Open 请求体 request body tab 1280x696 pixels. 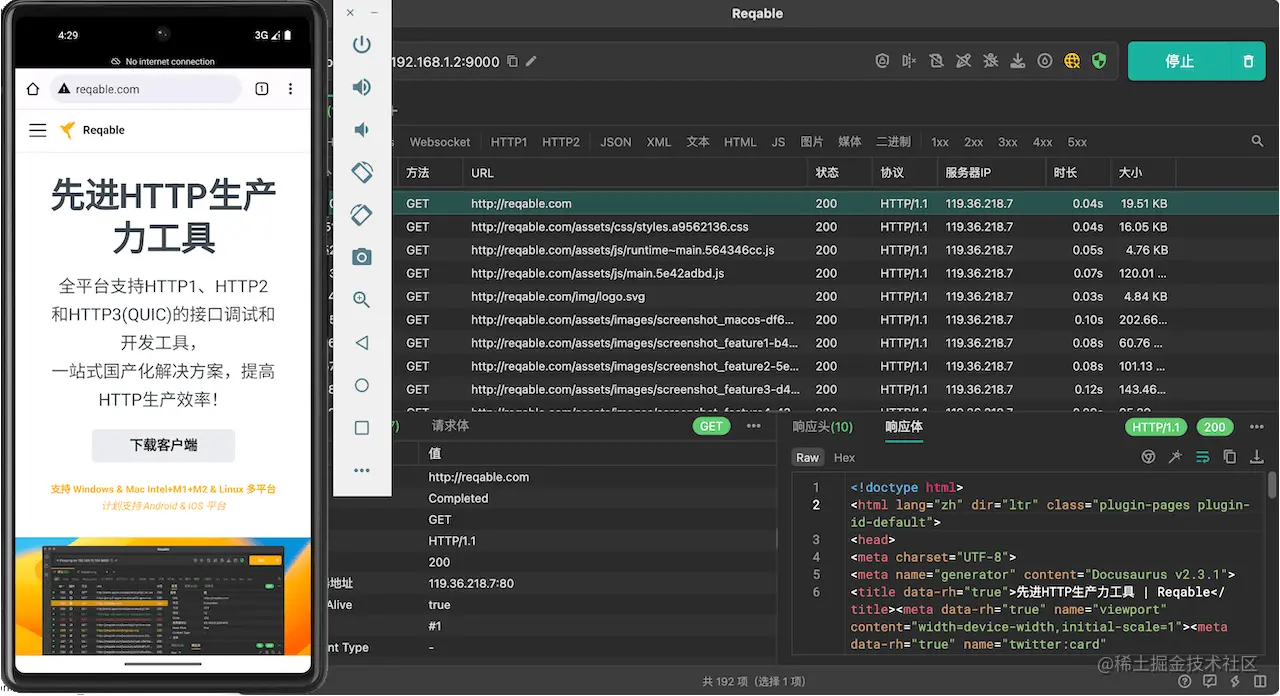pos(450,425)
